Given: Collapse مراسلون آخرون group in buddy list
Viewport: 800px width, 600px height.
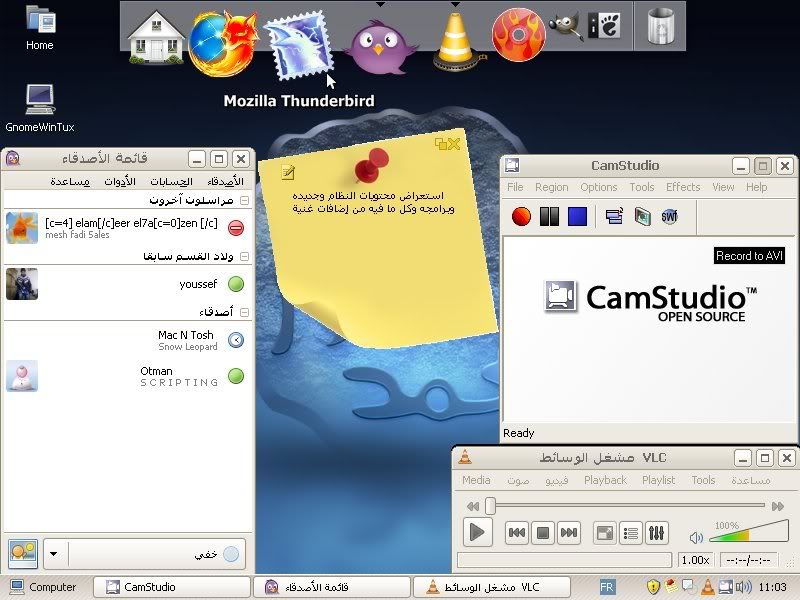Looking at the screenshot, I should pos(245,201).
